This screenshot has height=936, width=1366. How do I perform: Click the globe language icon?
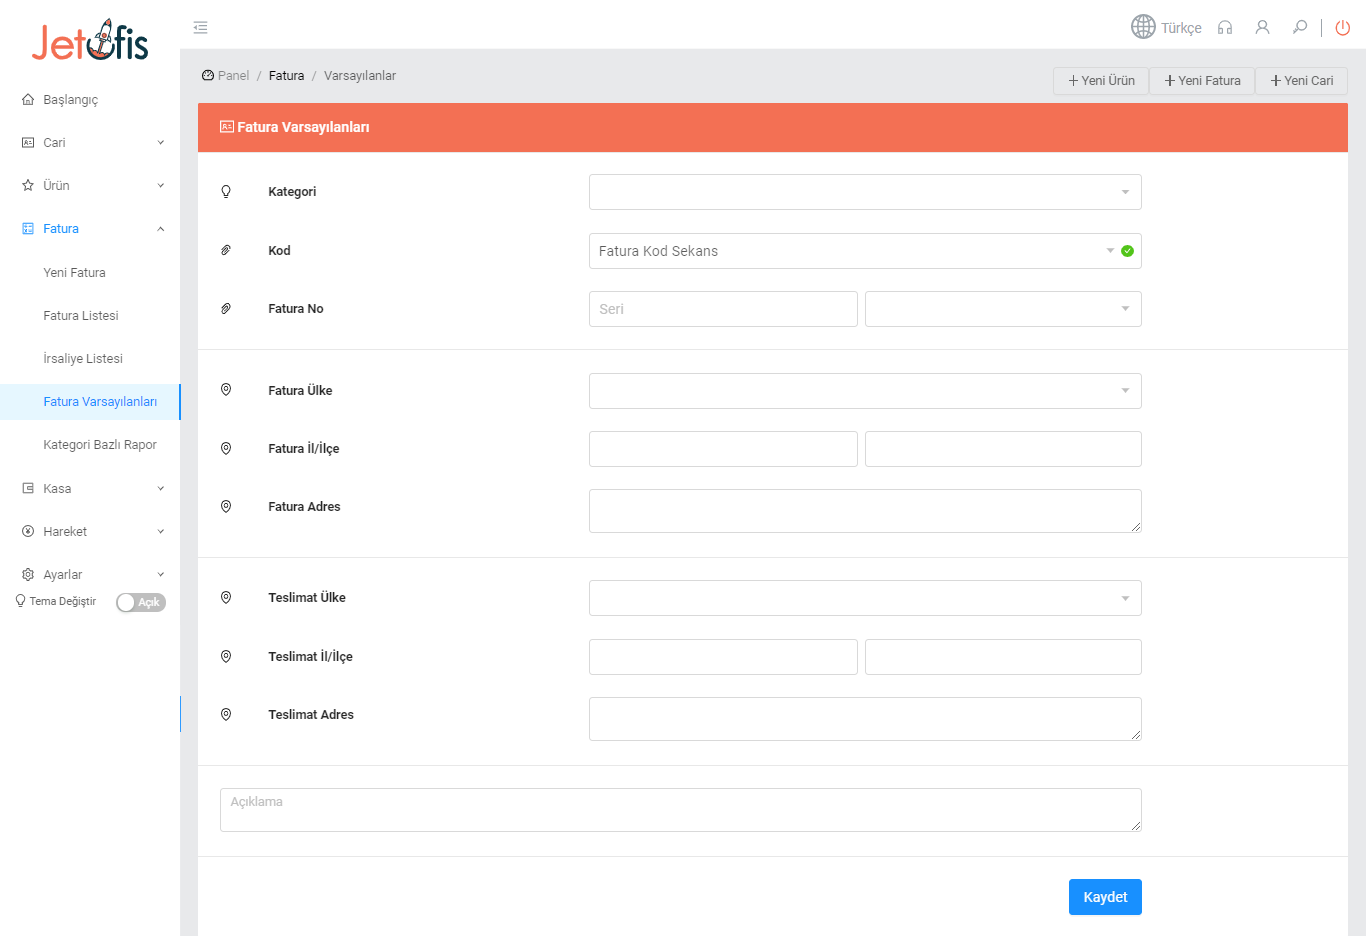tap(1143, 27)
